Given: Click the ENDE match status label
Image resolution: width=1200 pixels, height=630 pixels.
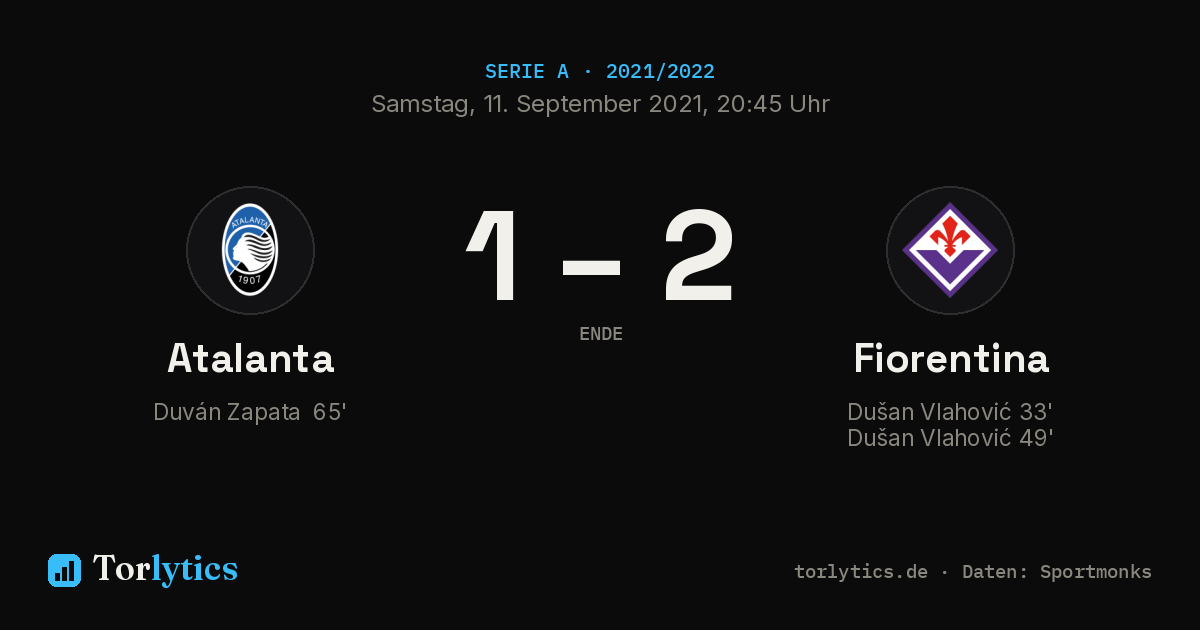Looking at the screenshot, I should coord(601,334).
